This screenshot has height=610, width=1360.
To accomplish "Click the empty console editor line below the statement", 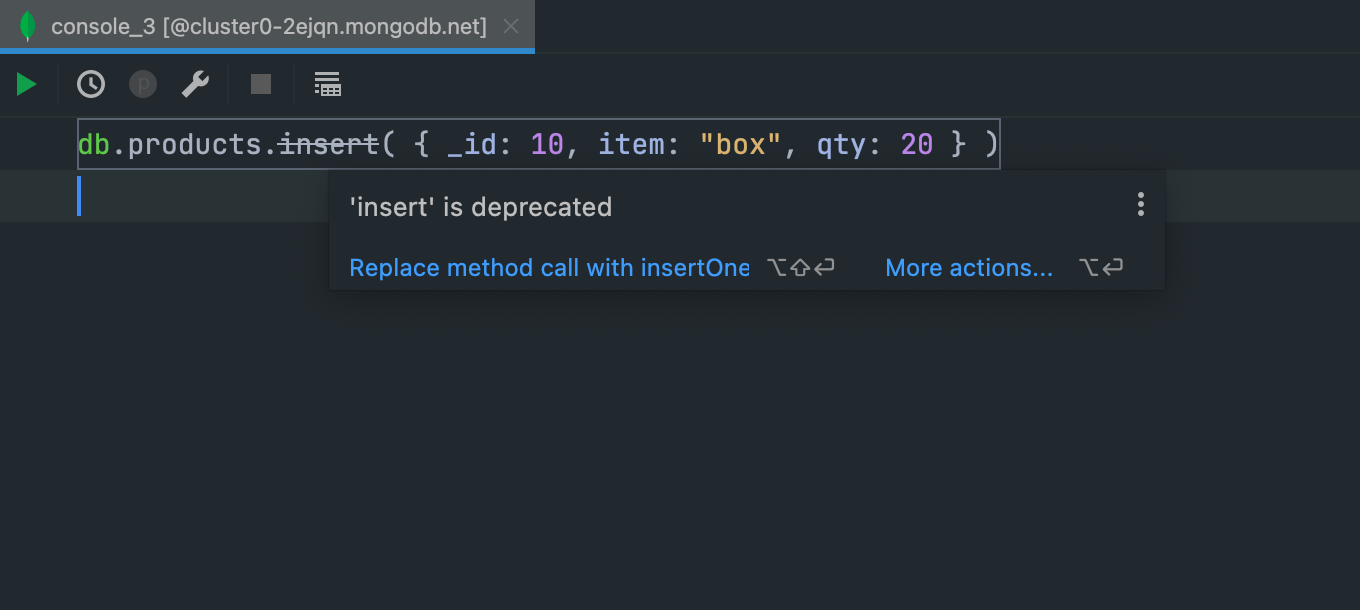I will (200, 196).
